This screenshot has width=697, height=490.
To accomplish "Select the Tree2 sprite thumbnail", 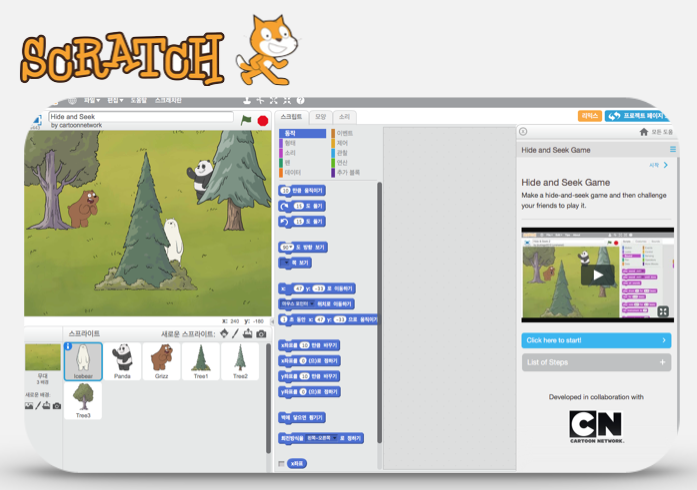I will (240, 361).
